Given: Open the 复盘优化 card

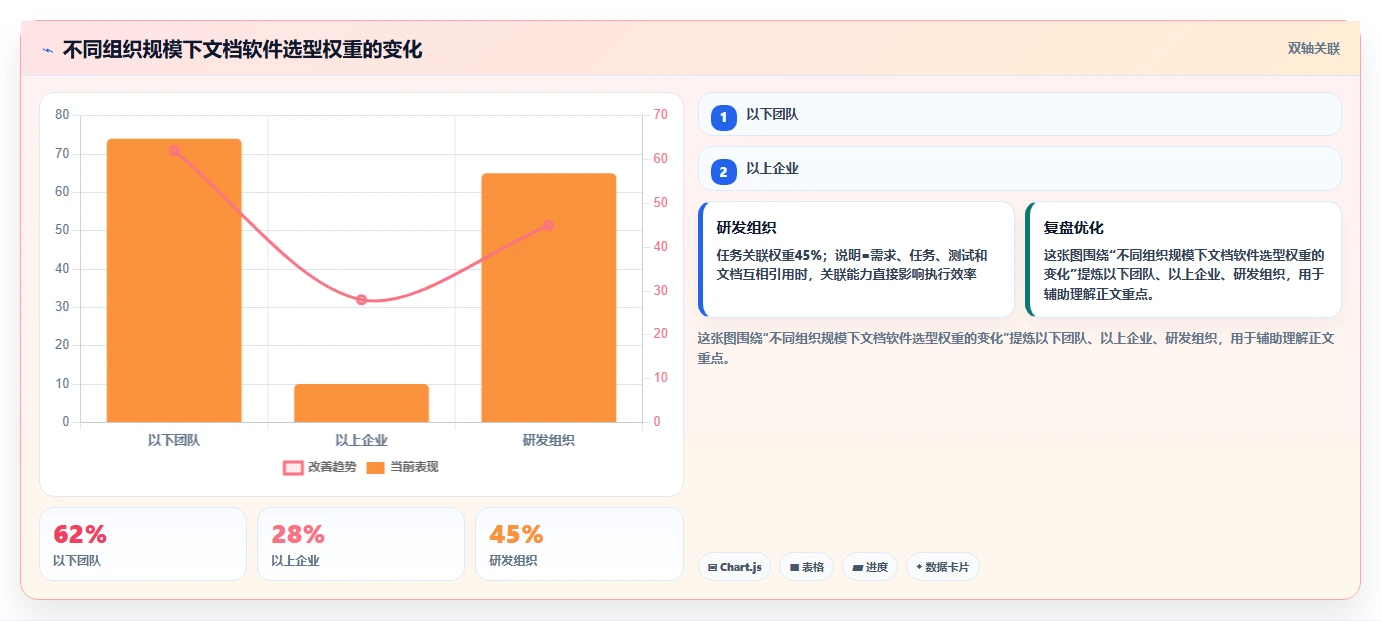Looking at the screenshot, I should tap(1183, 260).
